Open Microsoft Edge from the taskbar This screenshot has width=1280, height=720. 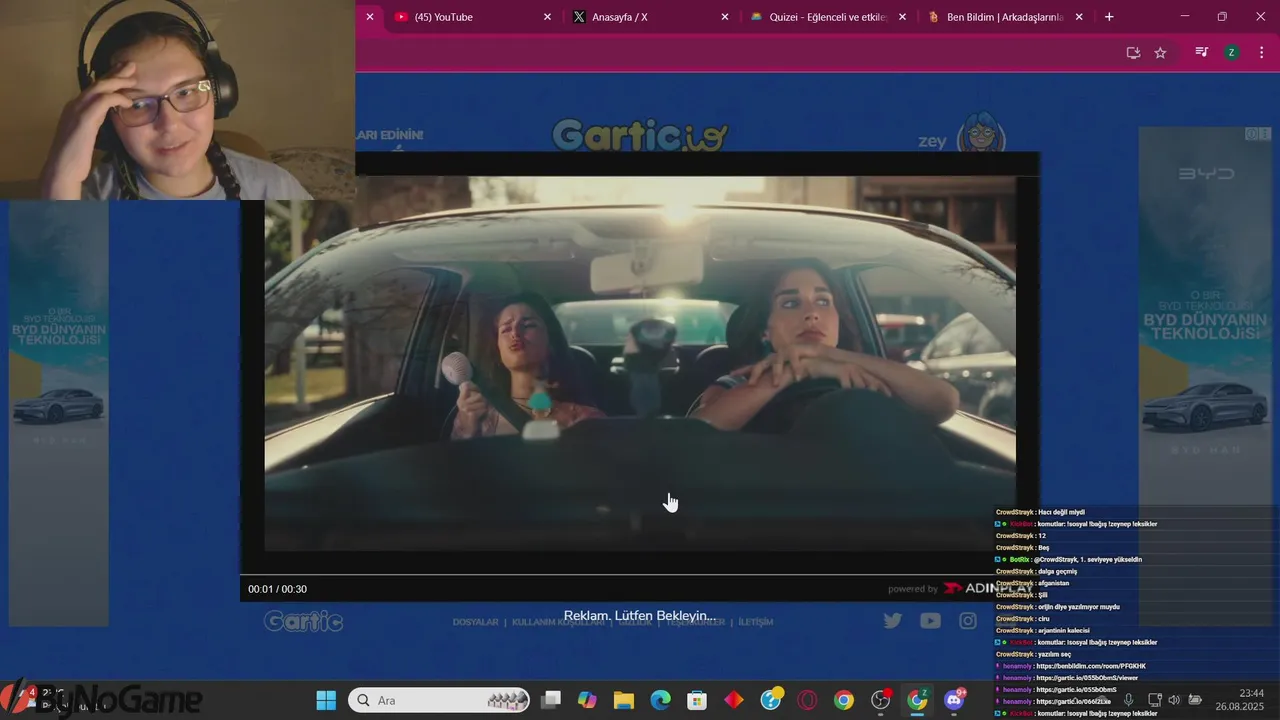(x=660, y=700)
